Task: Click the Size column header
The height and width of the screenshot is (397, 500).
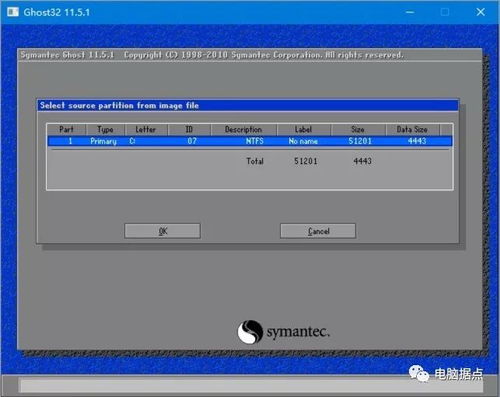Action: tap(358, 129)
